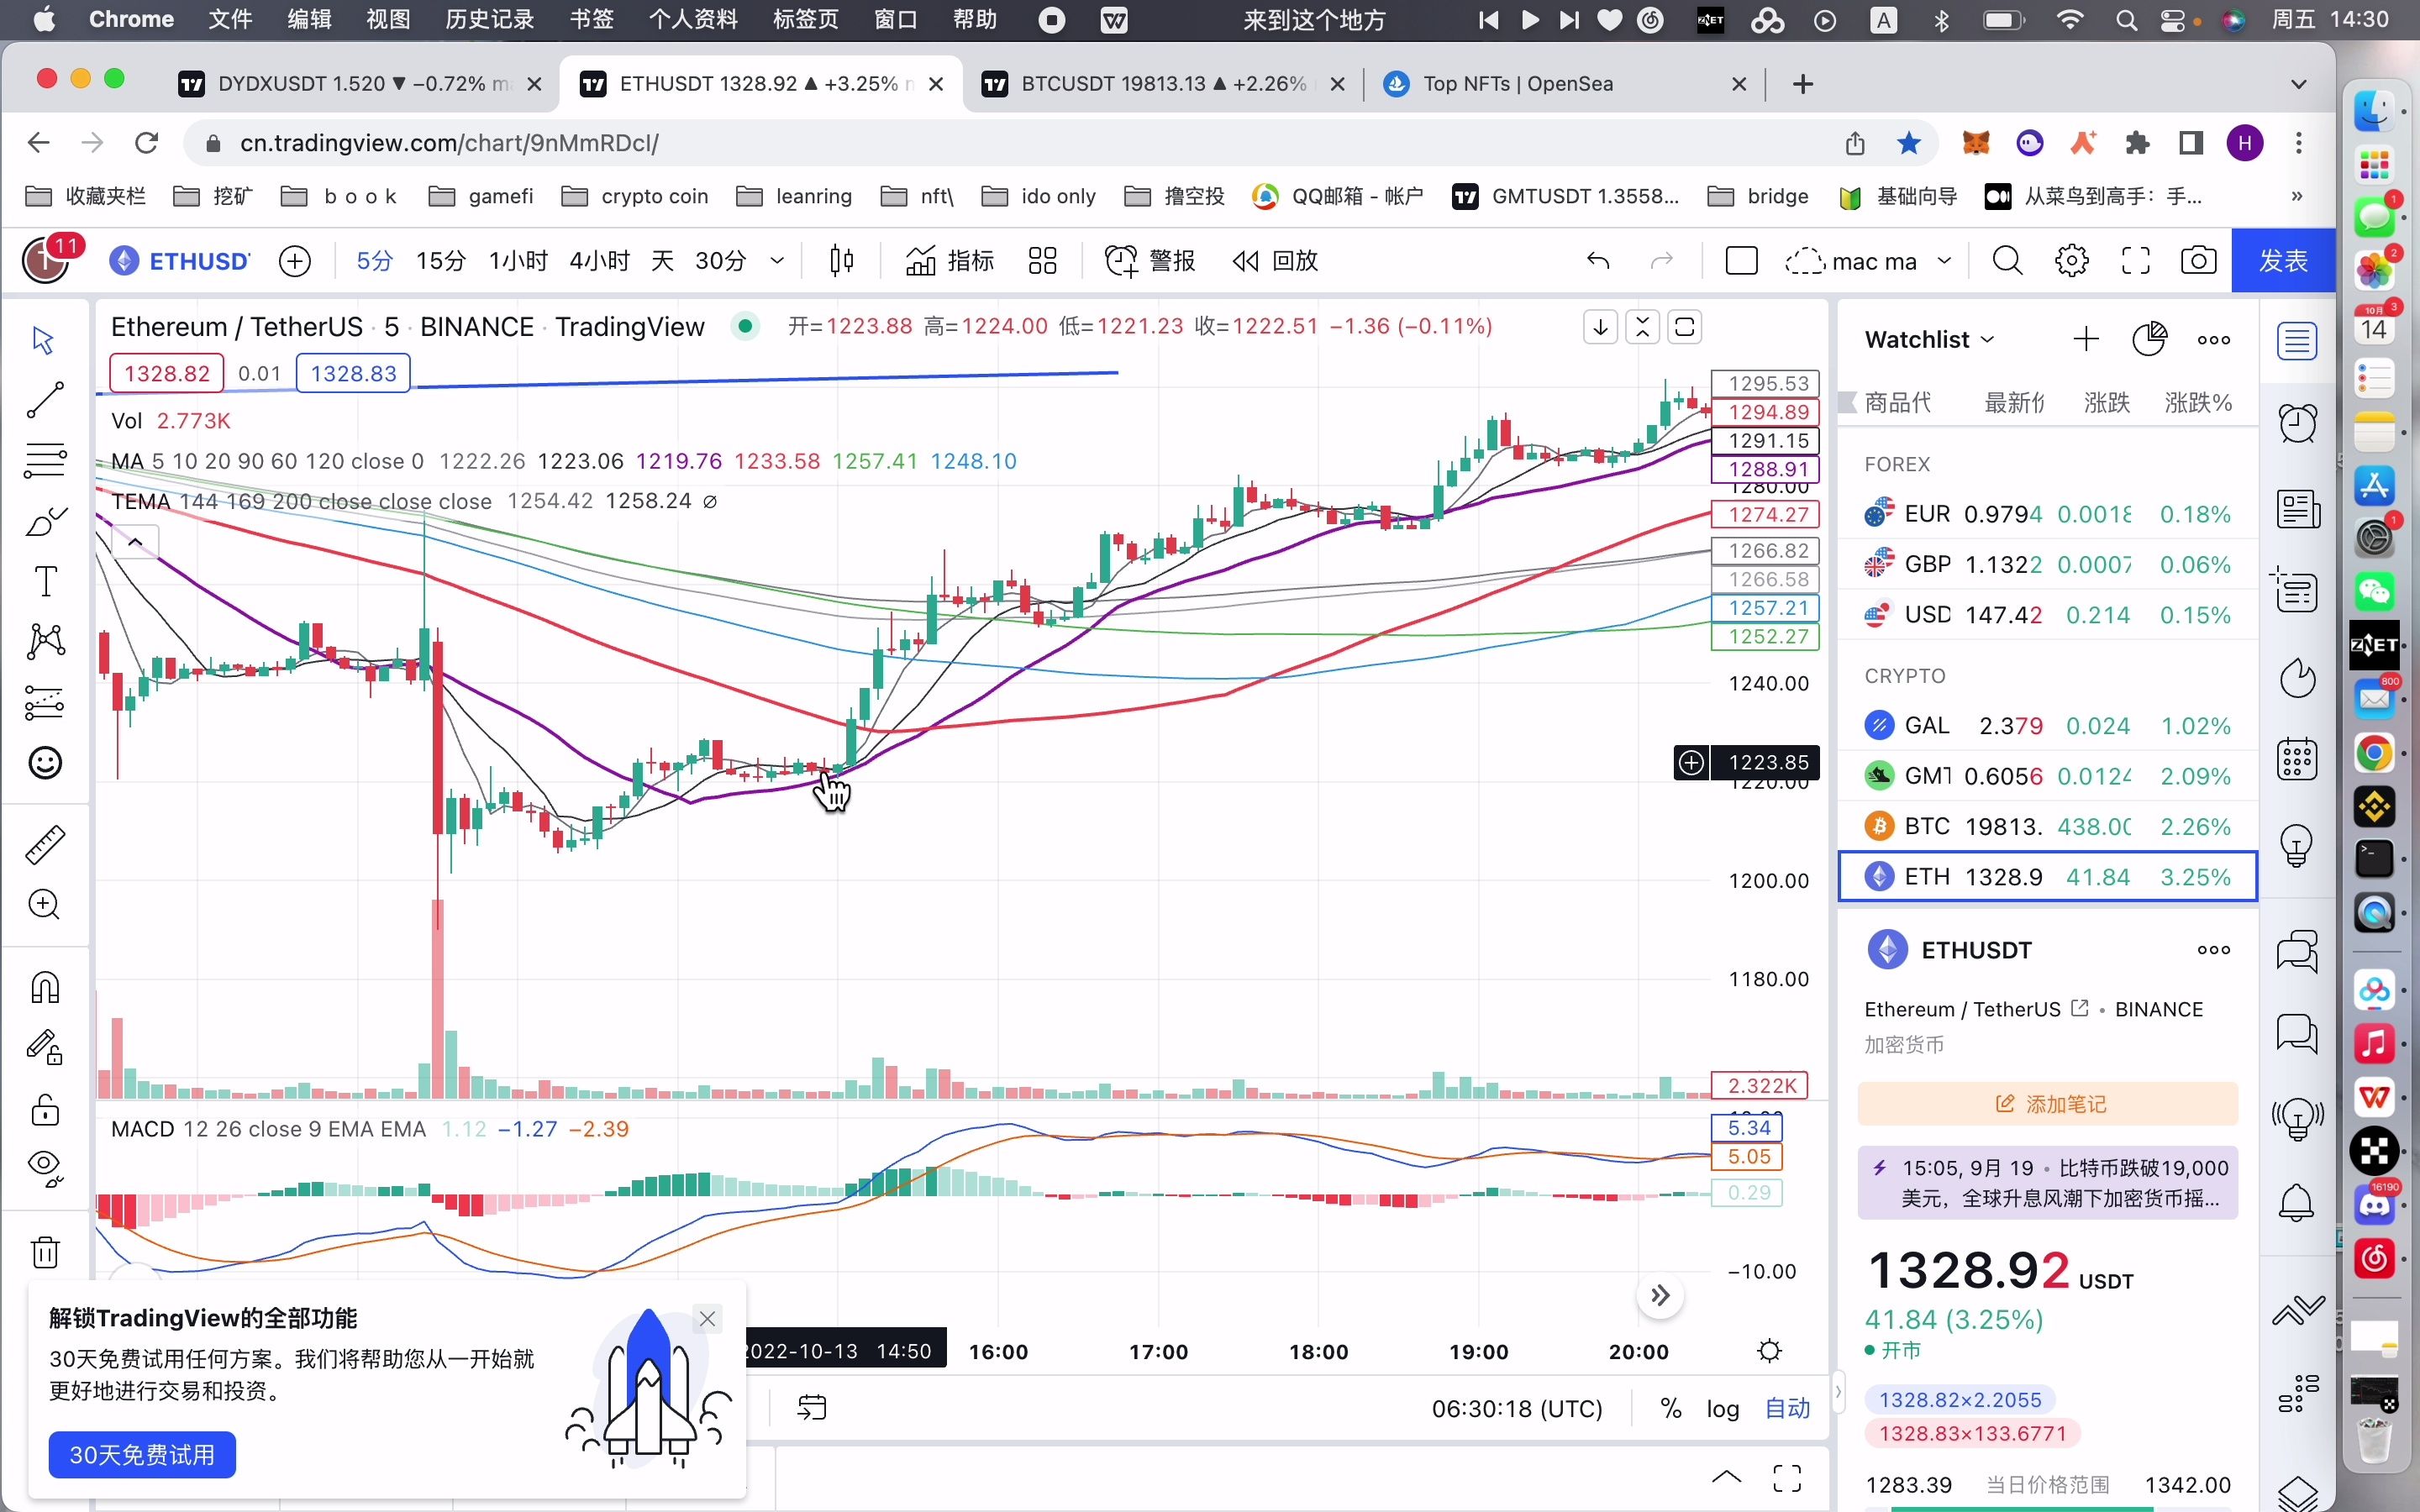Toggle magnet snap mode
The image size is (2420, 1512).
coord(45,987)
